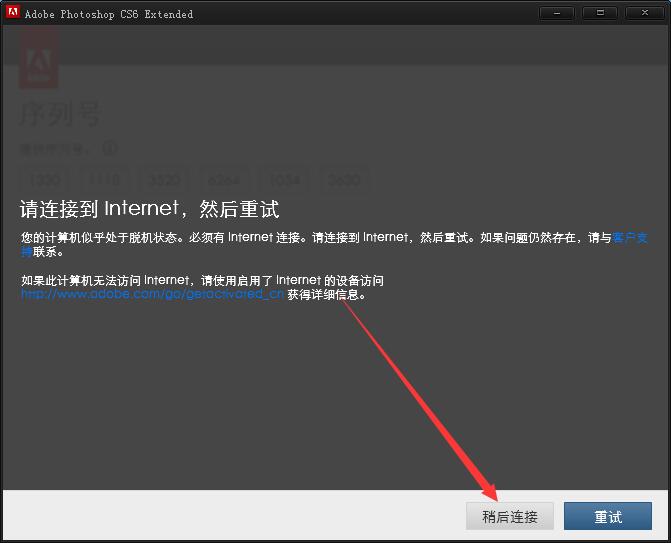The image size is (671, 543).
Task: Click the 稍后连接 (Connect Later) button
Action: click(510, 516)
